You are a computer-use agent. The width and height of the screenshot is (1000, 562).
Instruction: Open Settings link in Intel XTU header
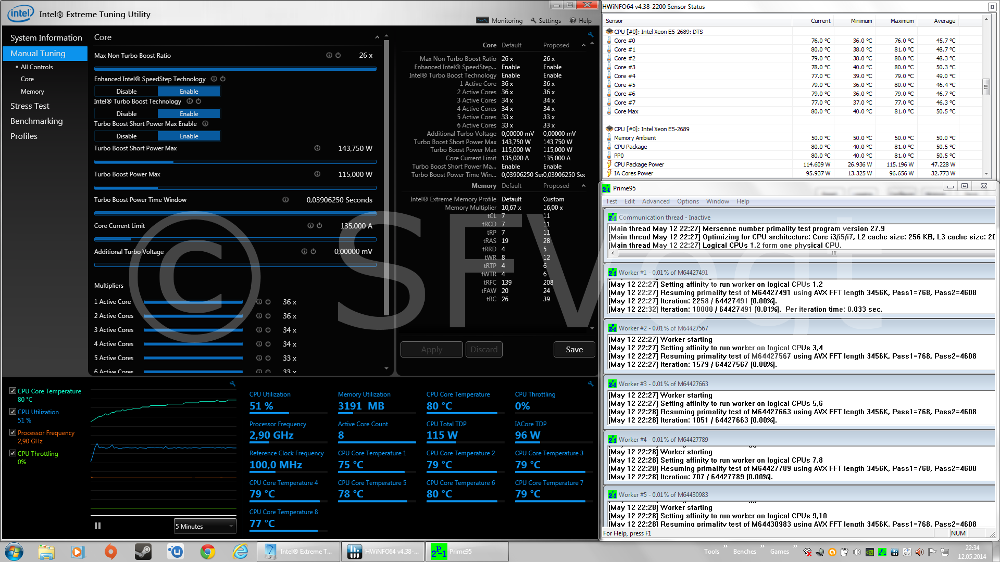546,20
